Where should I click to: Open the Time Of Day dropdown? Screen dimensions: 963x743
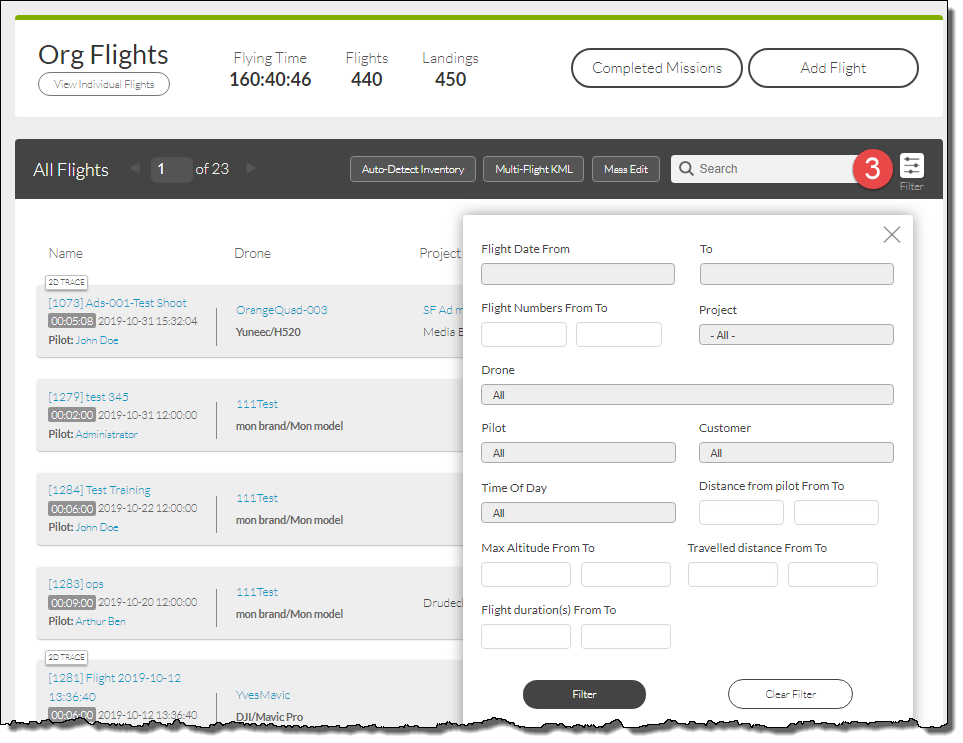click(578, 512)
